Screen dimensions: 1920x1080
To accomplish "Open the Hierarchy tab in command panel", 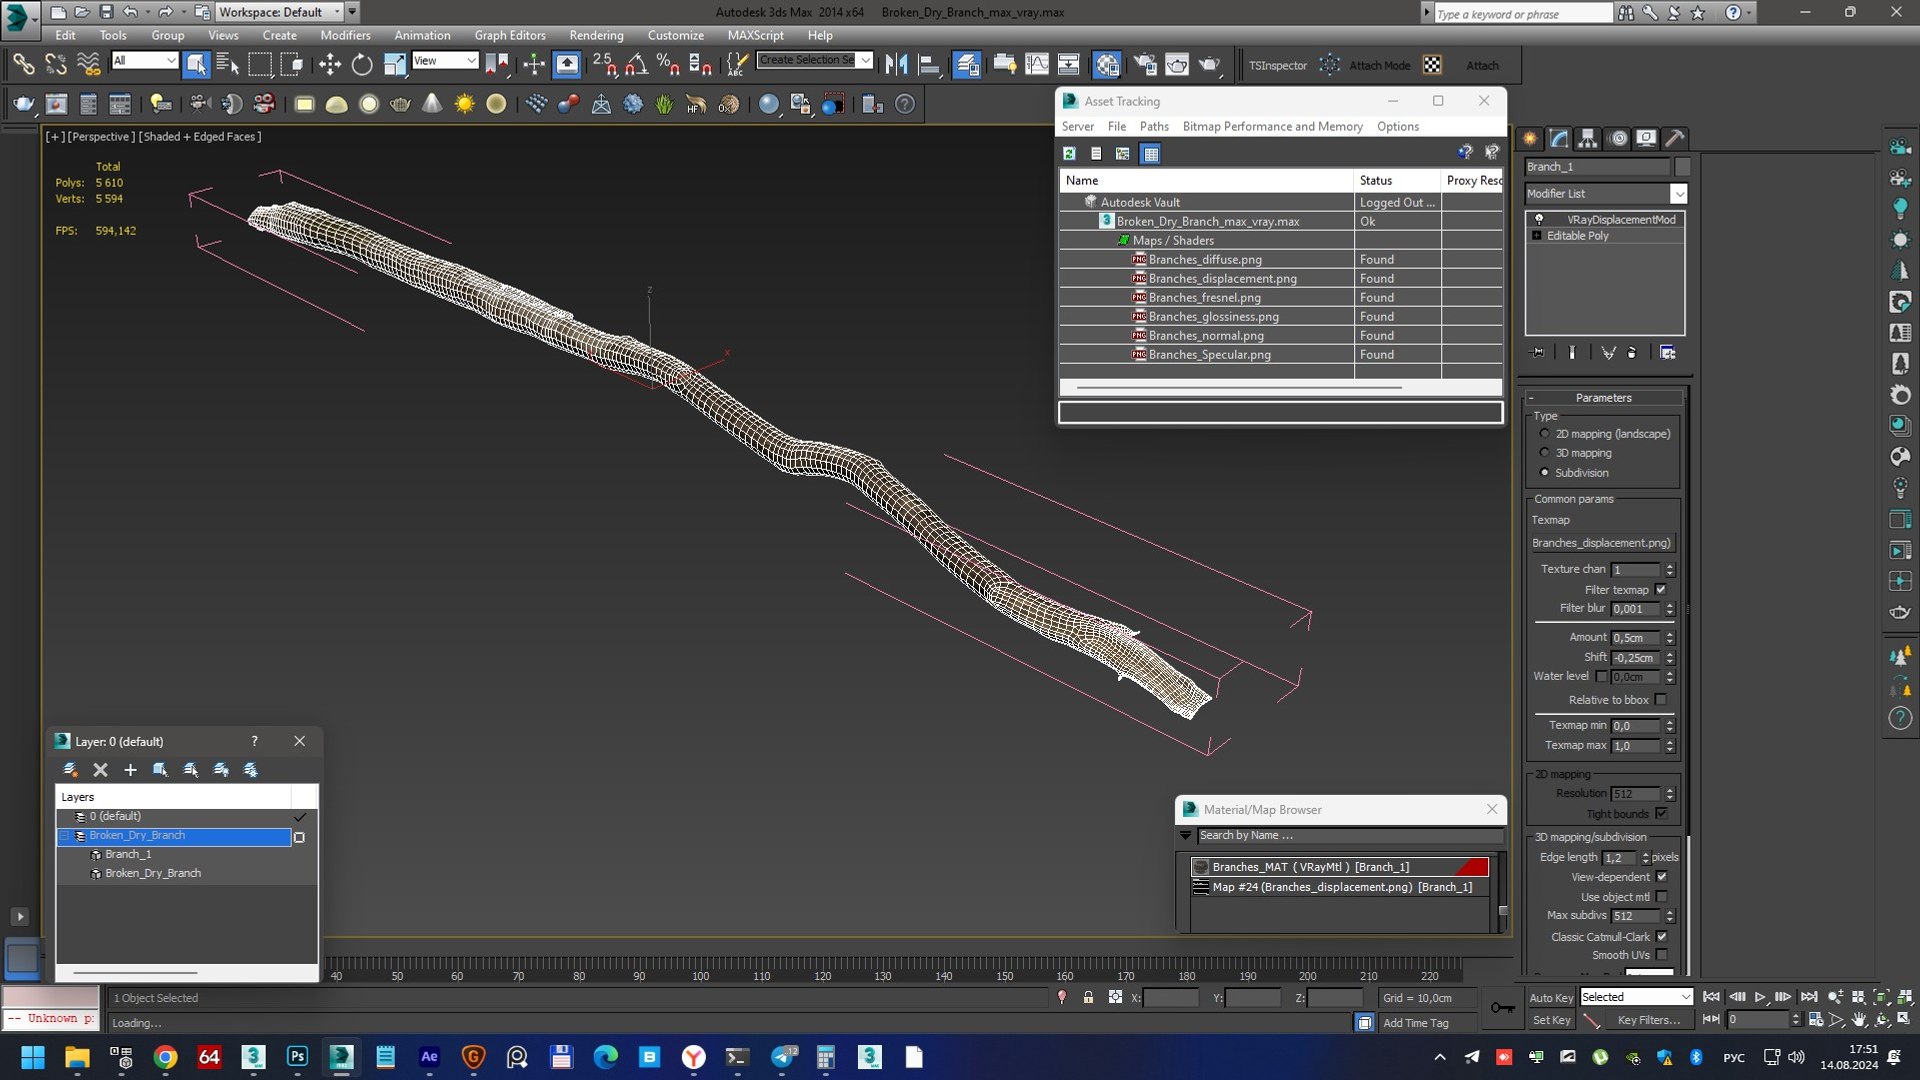I will [x=1588, y=139].
